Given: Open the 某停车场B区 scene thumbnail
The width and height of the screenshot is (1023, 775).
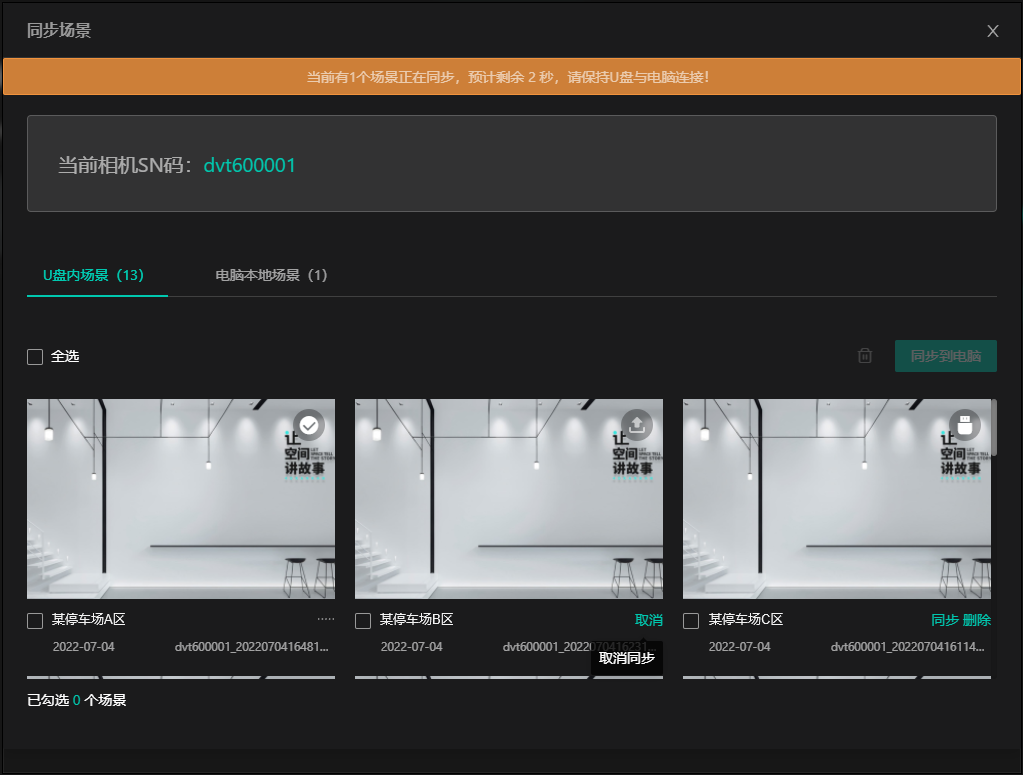Looking at the screenshot, I should (509, 499).
